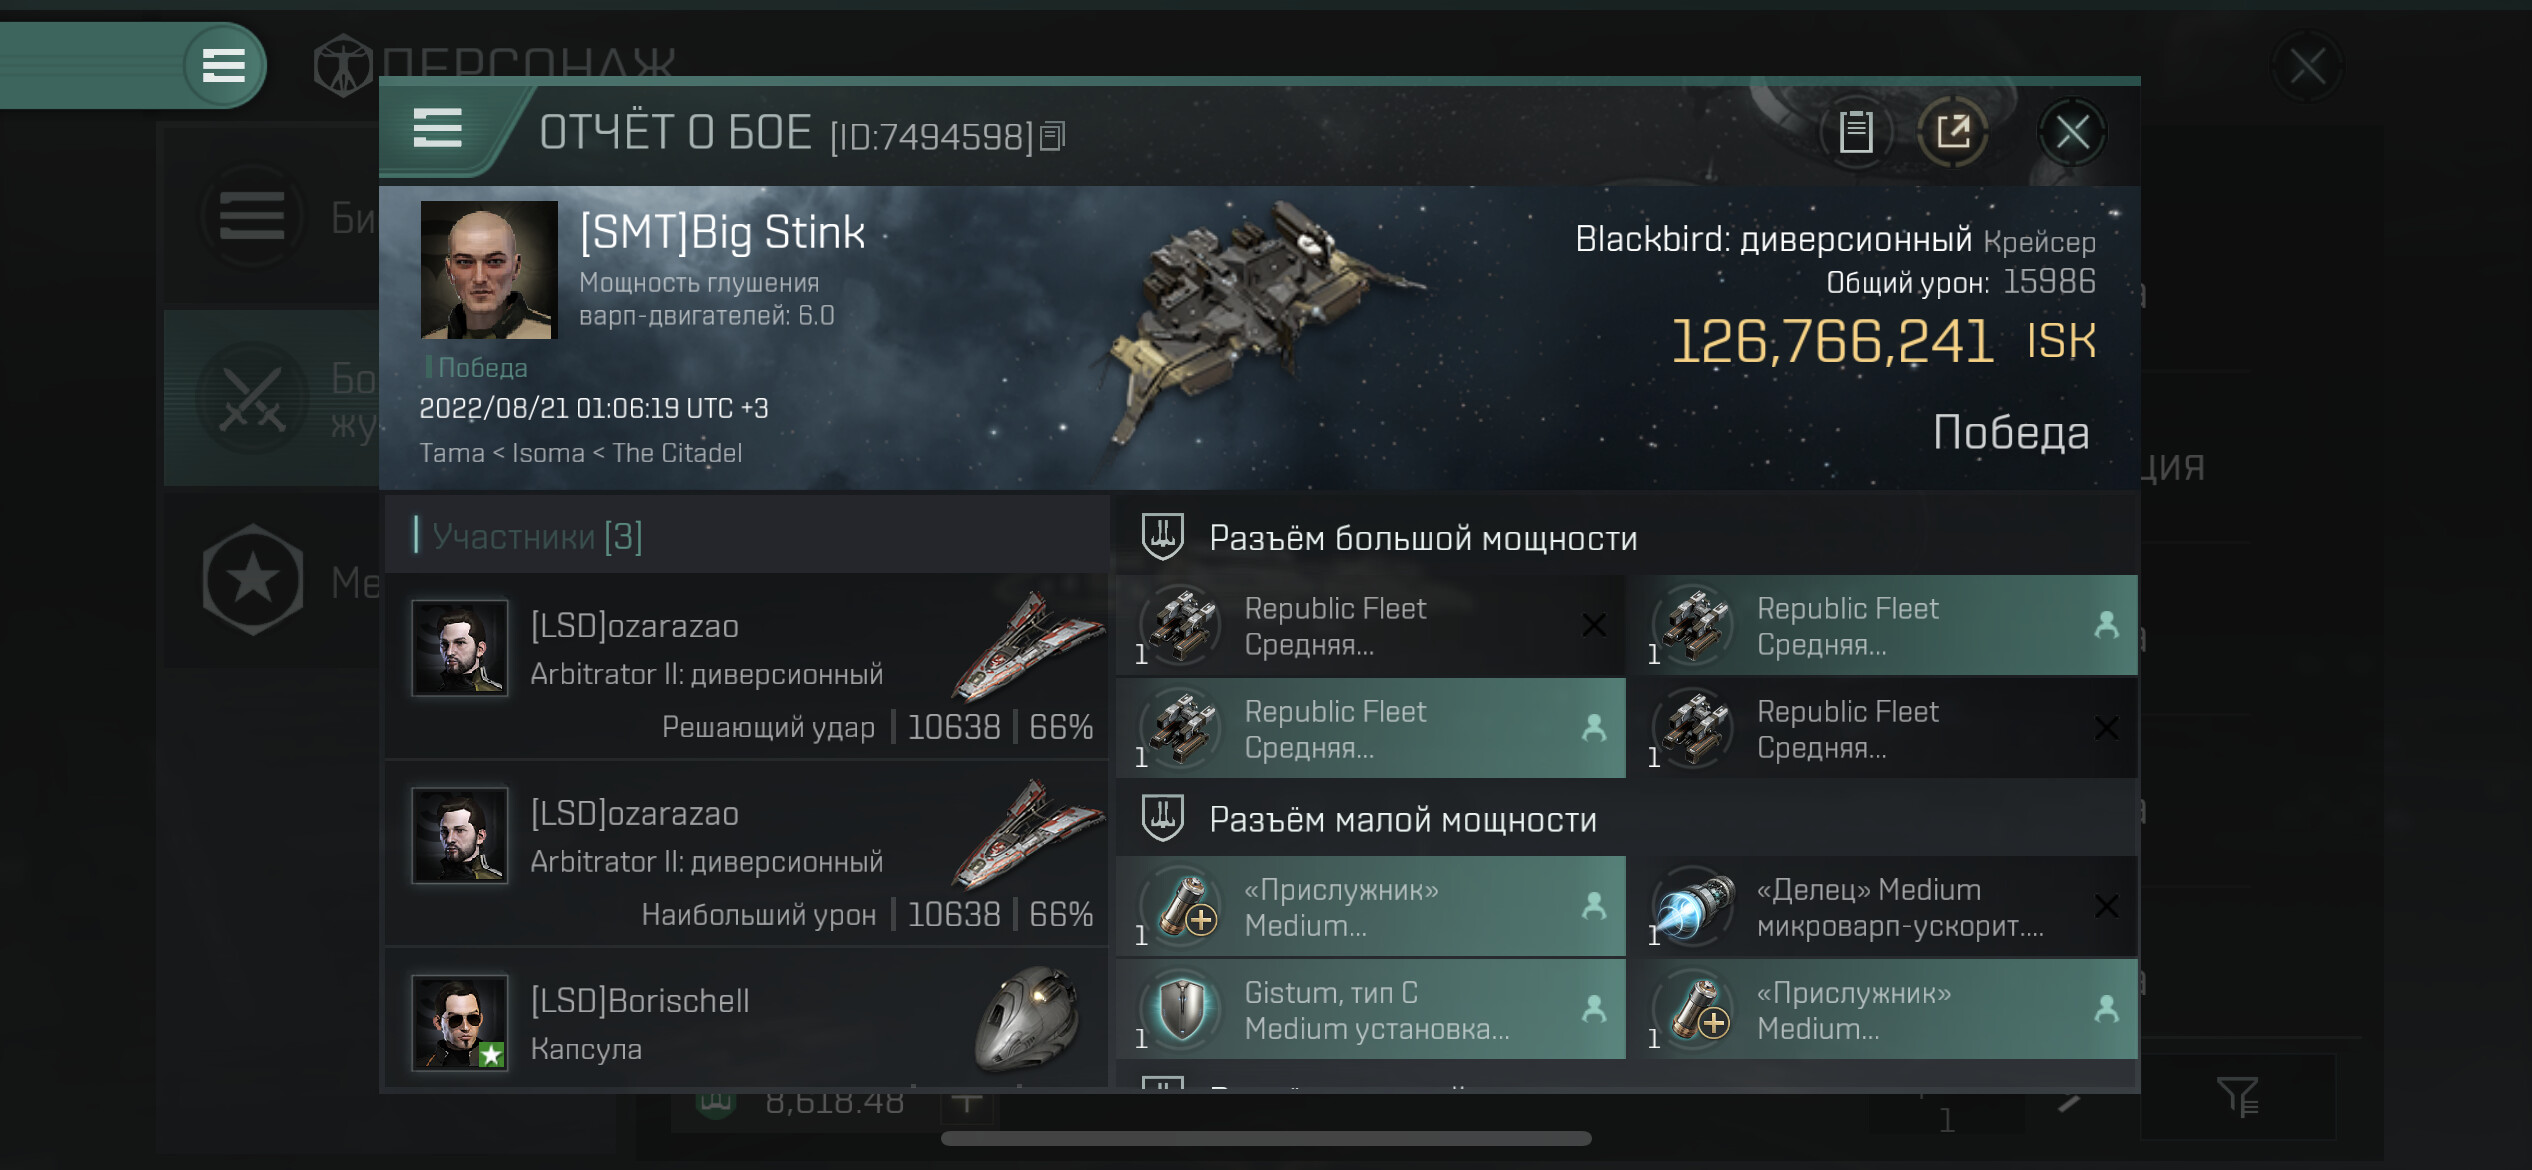This screenshot has height=1170, width=2532.
Task: Open the battle report hamburger menu
Action: pyautogui.click(x=438, y=129)
